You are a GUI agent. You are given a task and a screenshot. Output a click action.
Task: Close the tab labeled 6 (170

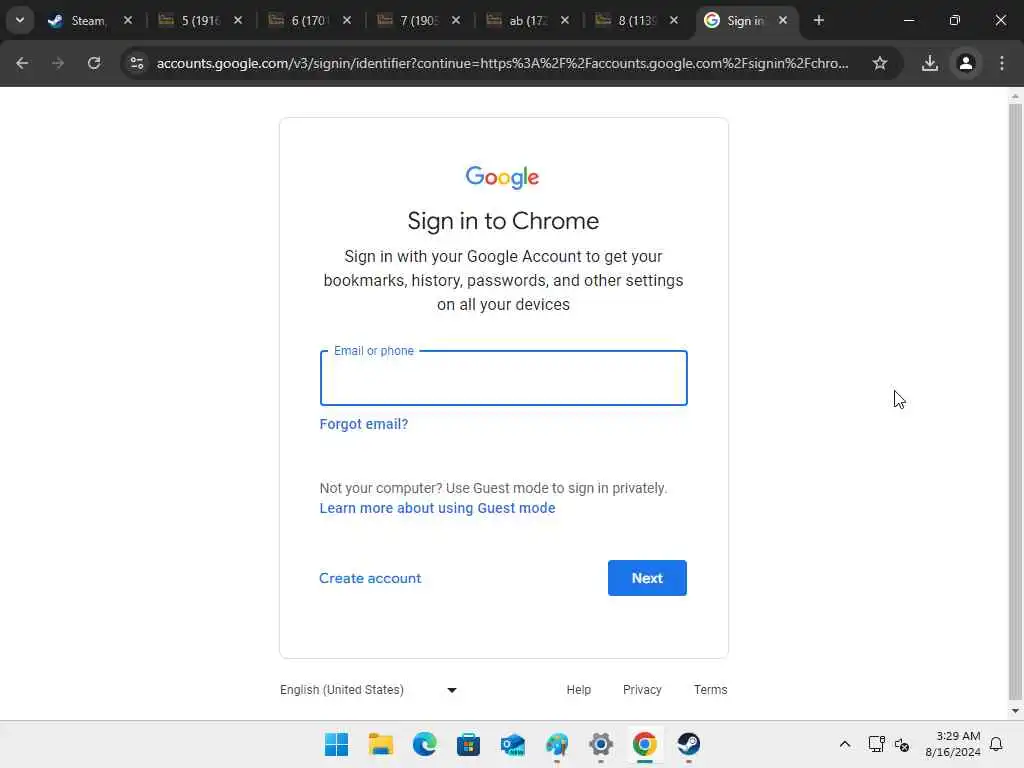347,20
